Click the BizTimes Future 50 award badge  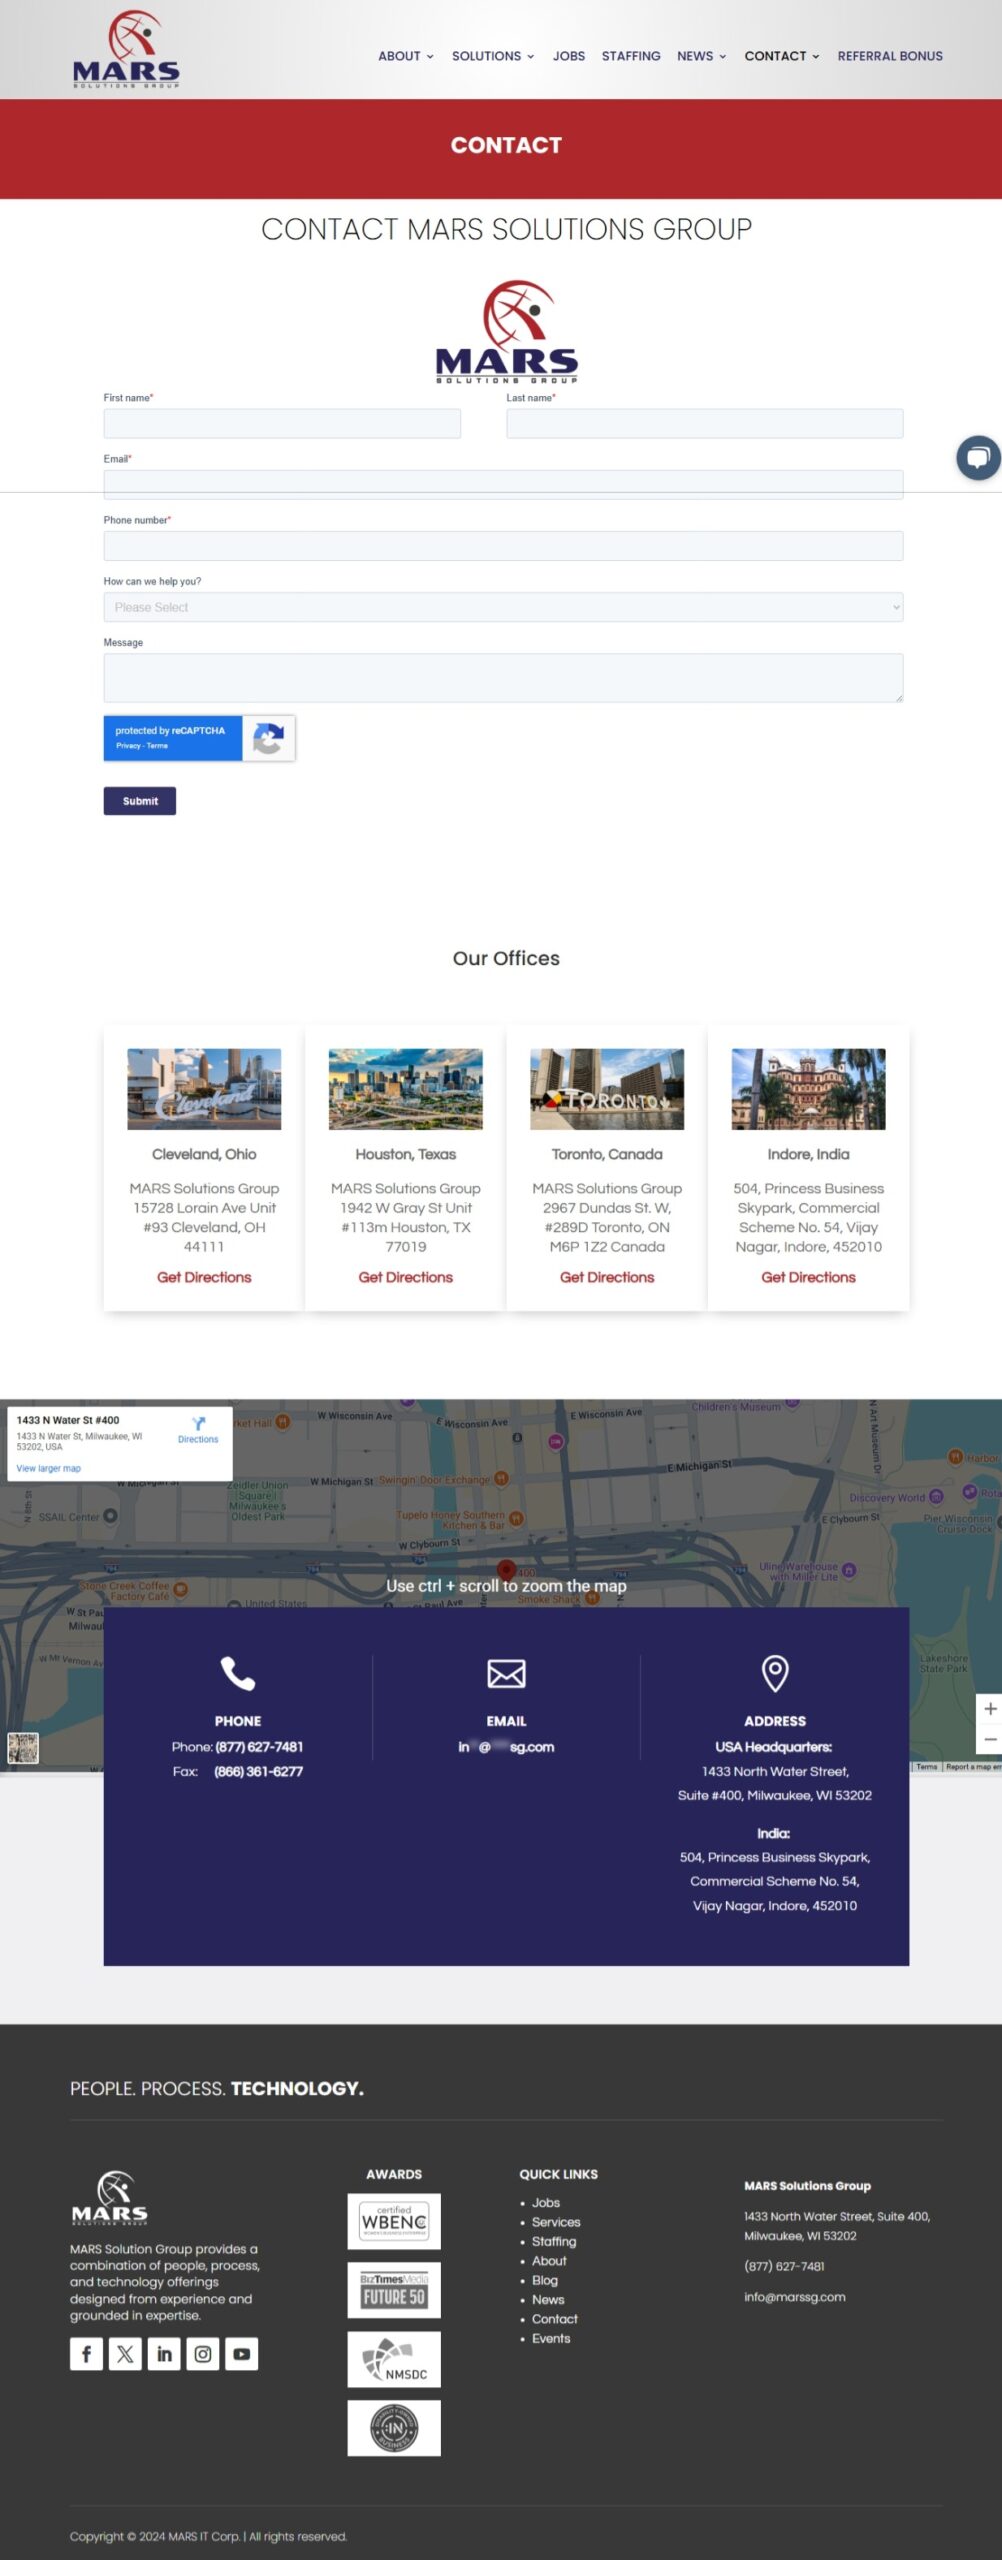[x=394, y=2290]
